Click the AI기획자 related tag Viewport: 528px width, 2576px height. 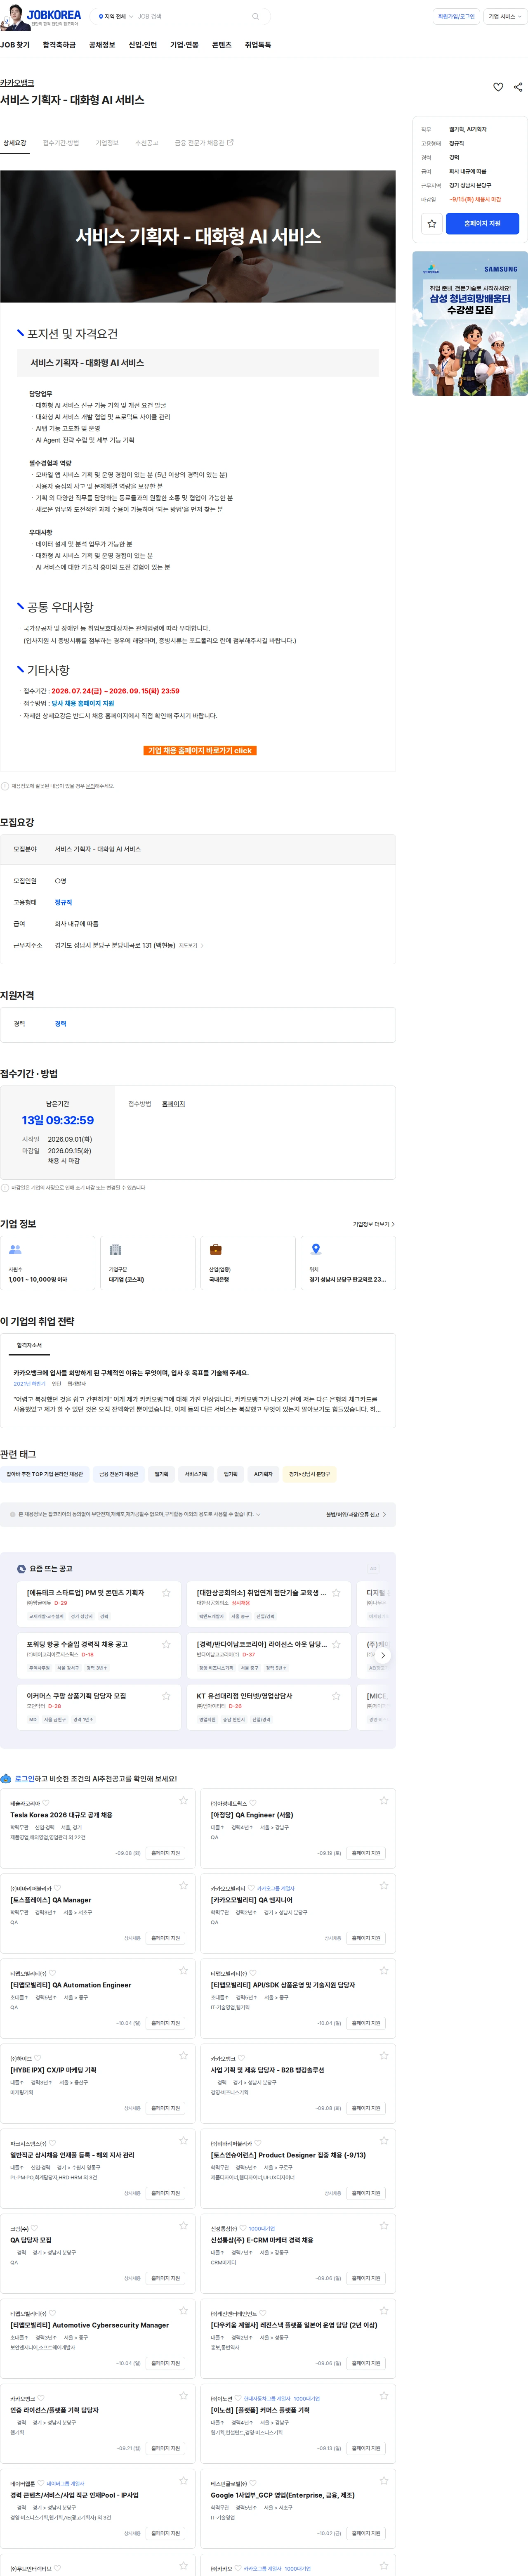(x=263, y=1474)
